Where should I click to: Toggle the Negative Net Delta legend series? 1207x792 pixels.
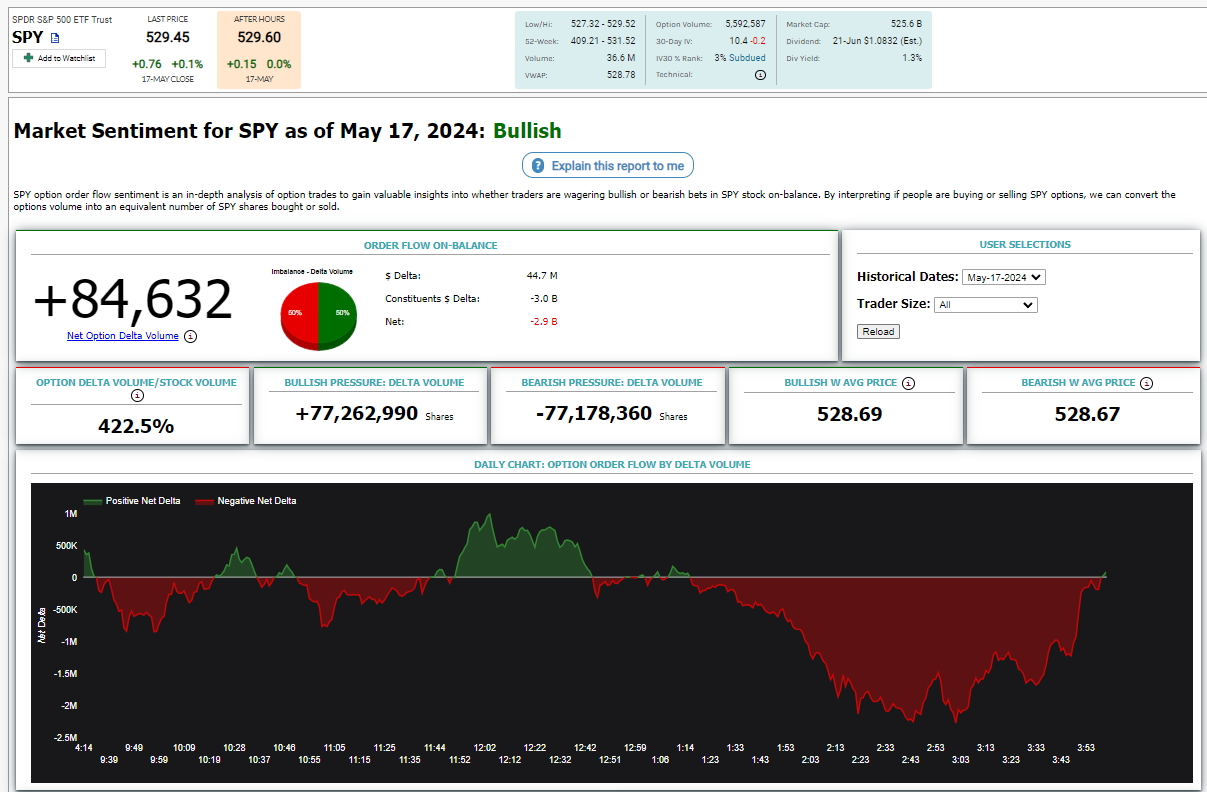(x=246, y=501)
